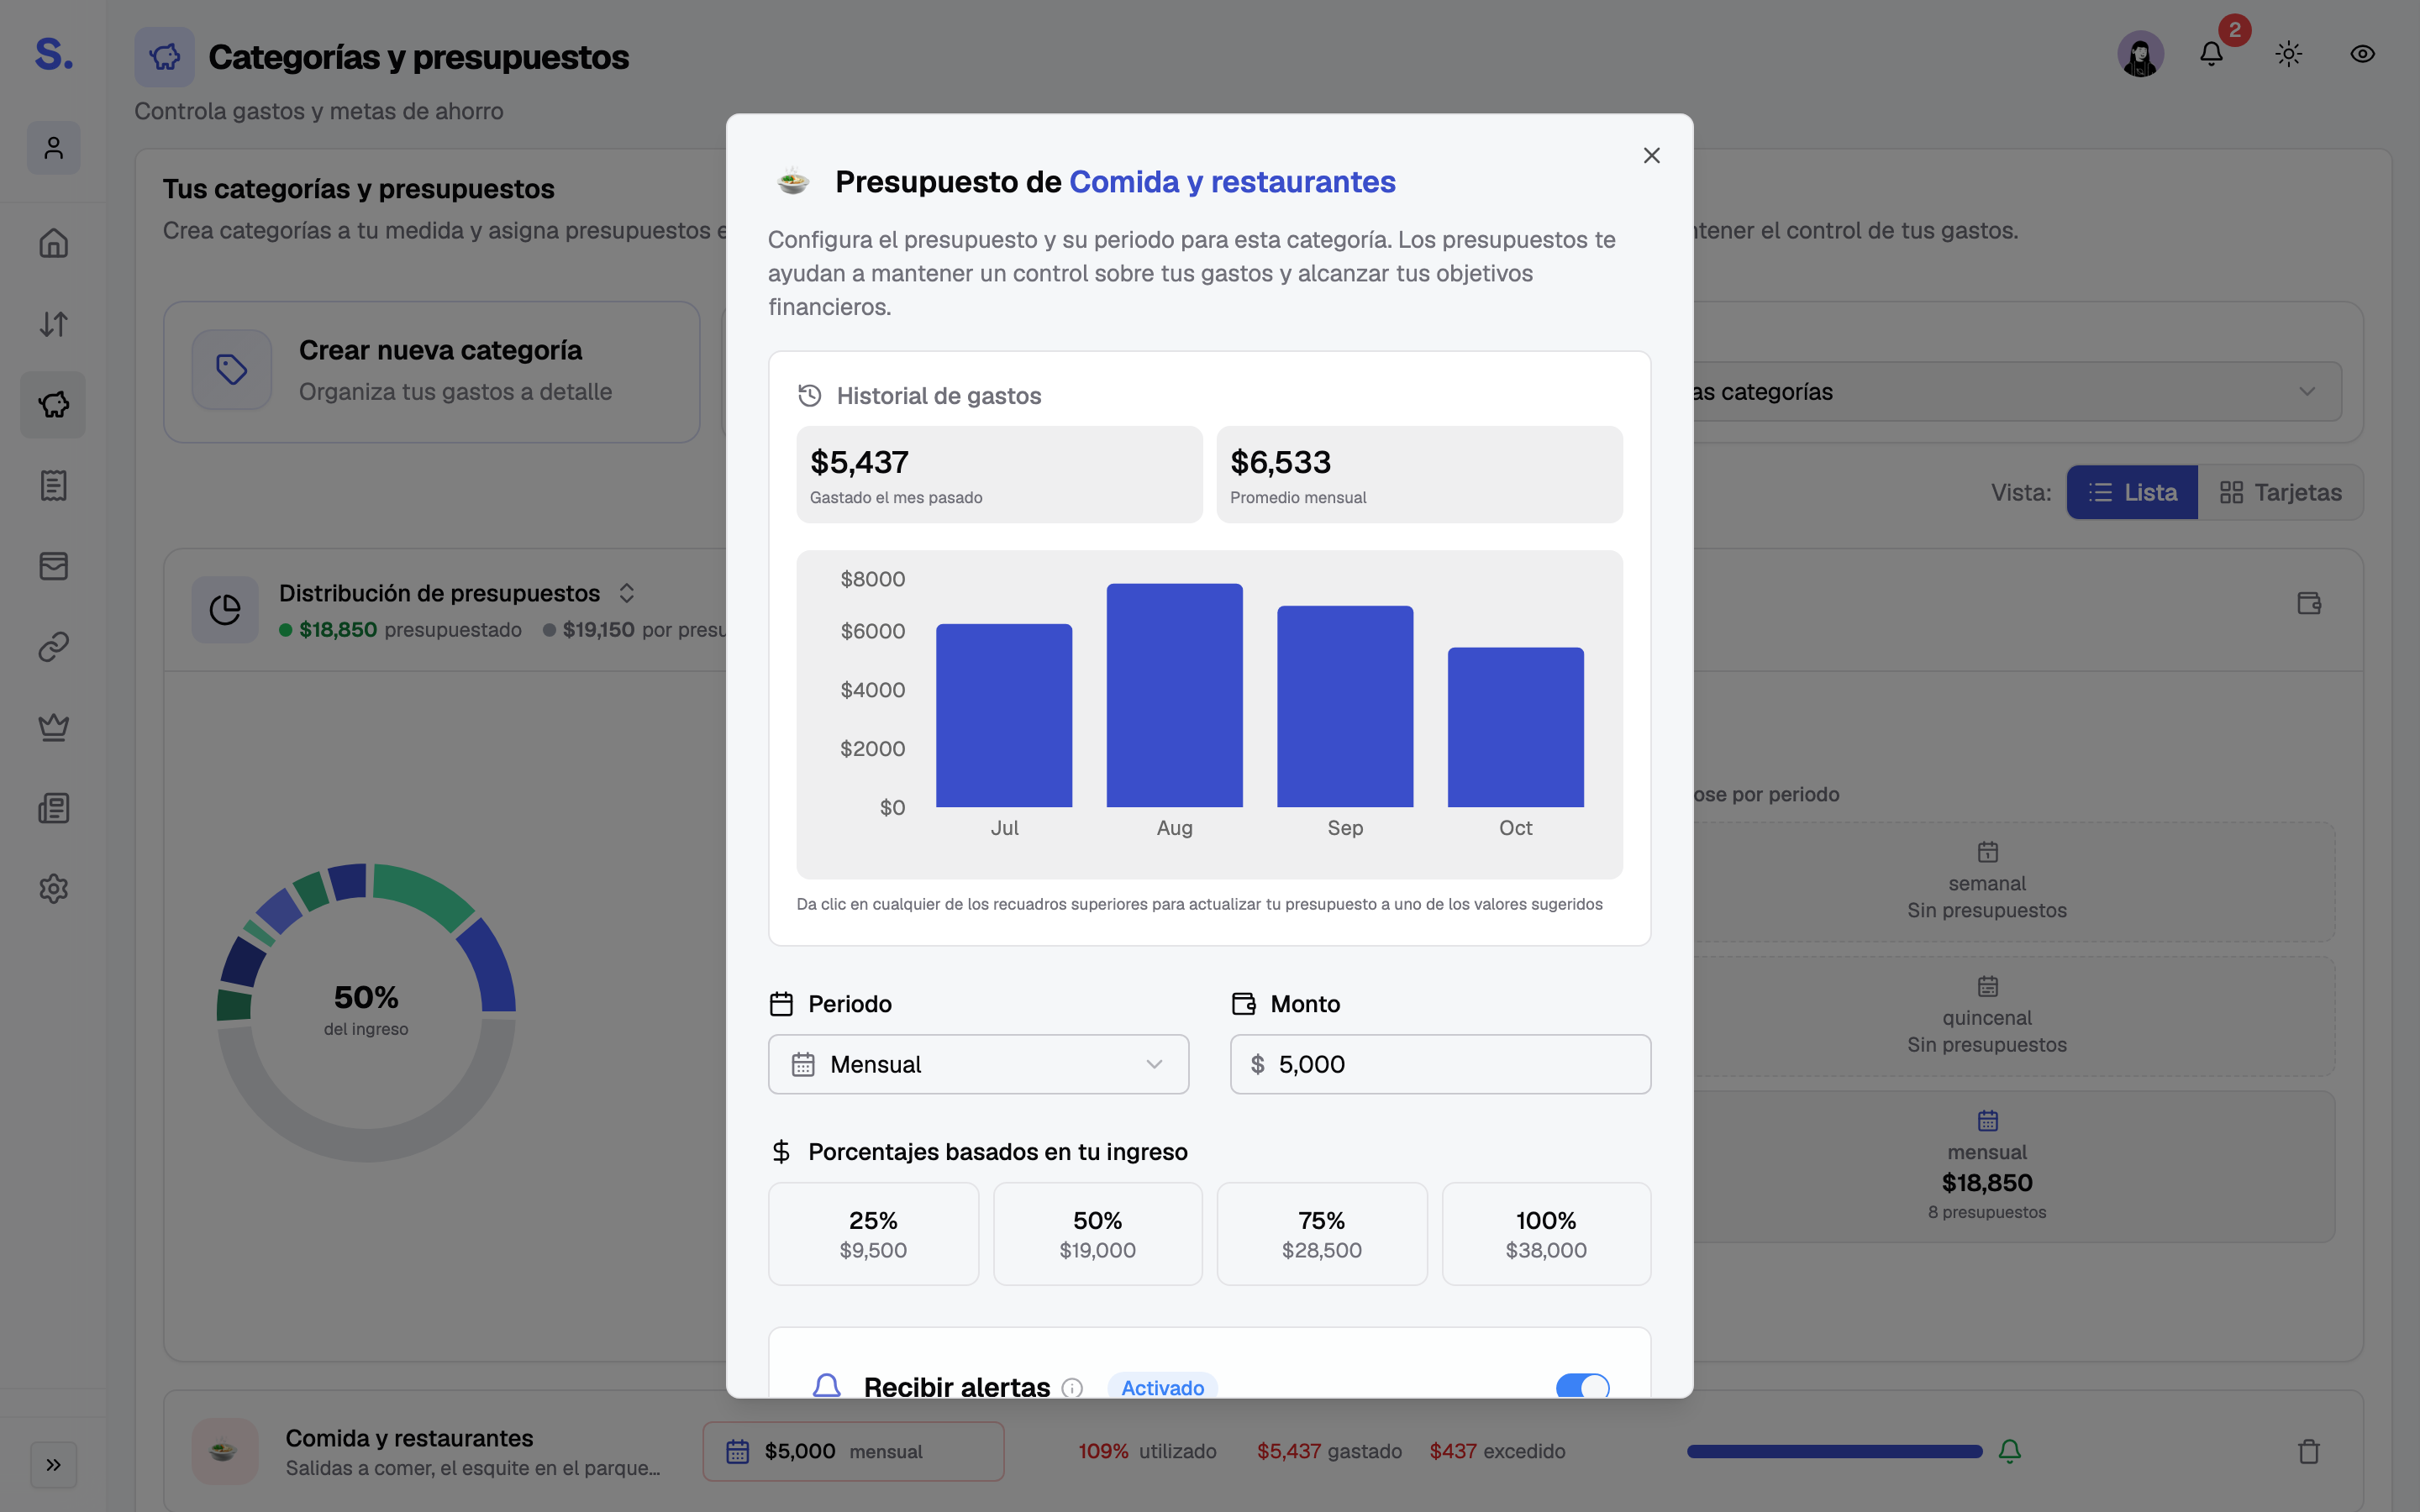Select the Aug bar in the chart
2420x1512 pixels.
1174,695
